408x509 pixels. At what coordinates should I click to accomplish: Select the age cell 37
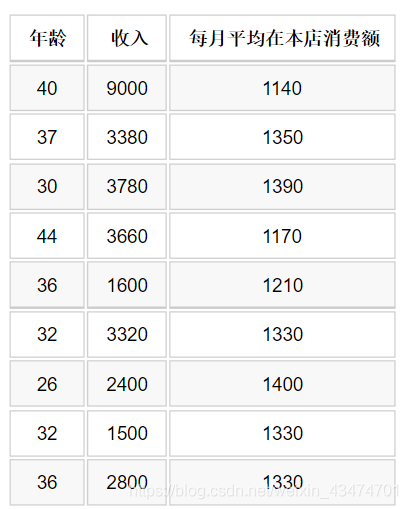click(x=47, y=137)
